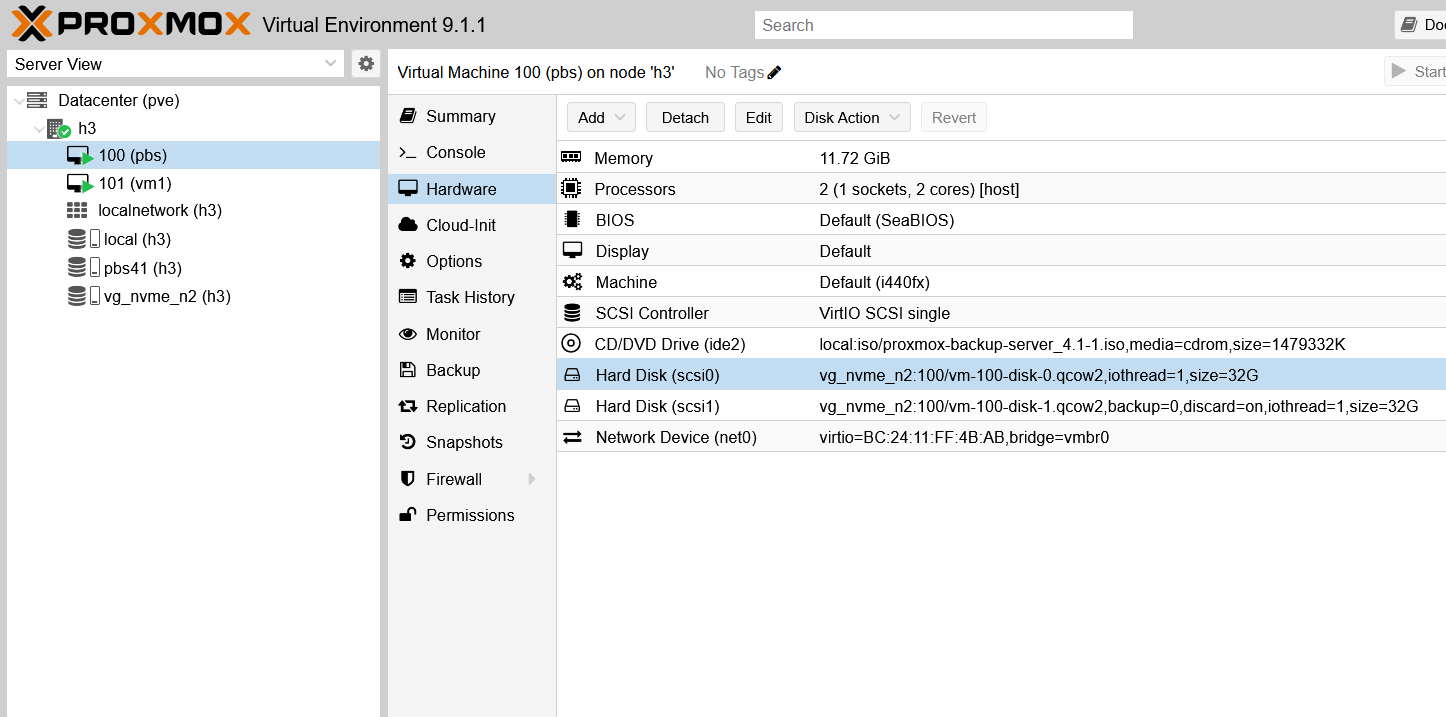Click the Start VM button
1446x717 pixels.
point(1415,71)
